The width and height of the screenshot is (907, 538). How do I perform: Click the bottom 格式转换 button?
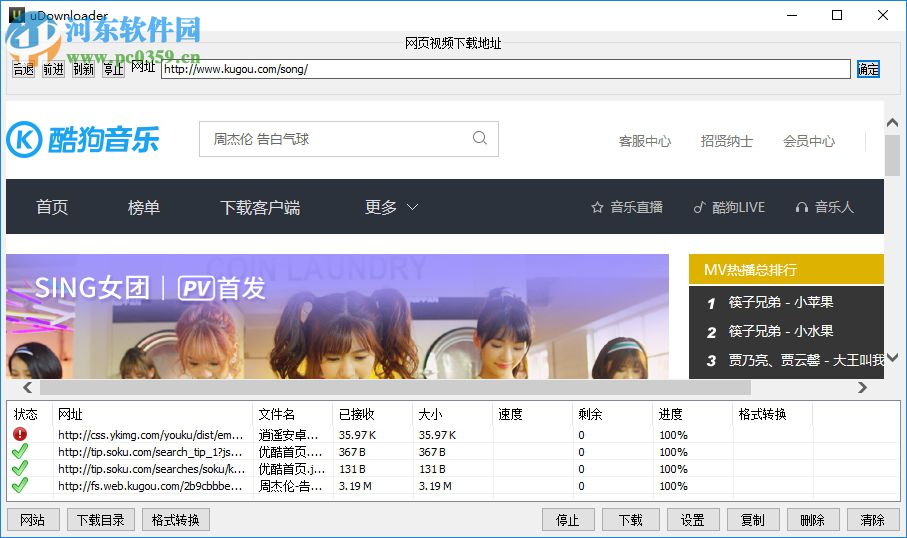(176, 519)
